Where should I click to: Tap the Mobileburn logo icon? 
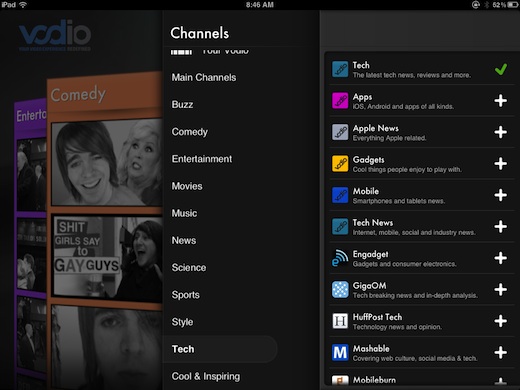coord(340,380)
